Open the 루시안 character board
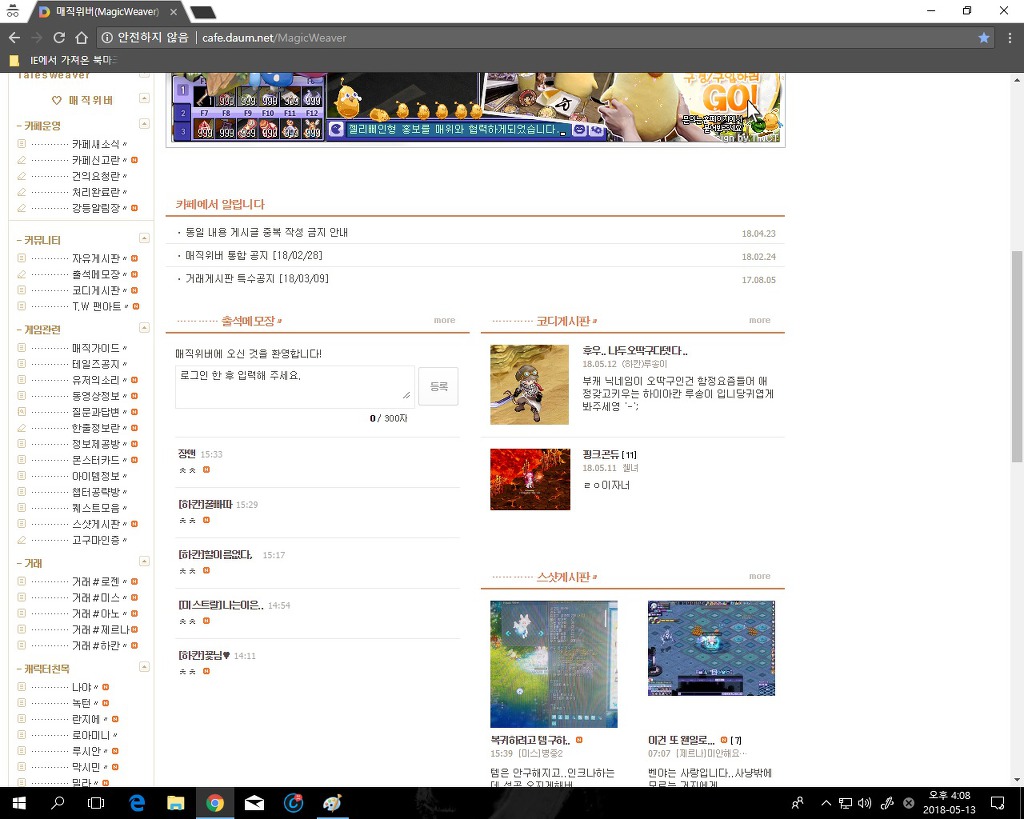 pos(86,751)
